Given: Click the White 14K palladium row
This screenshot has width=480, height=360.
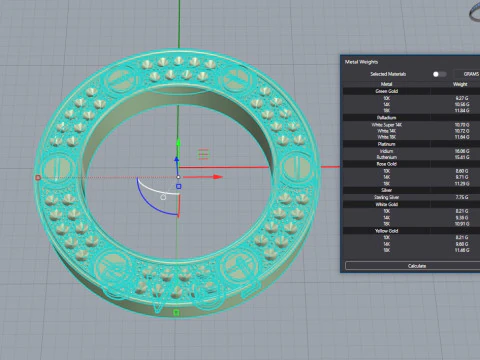Looking at the screenshot, I should pos(412,131).
